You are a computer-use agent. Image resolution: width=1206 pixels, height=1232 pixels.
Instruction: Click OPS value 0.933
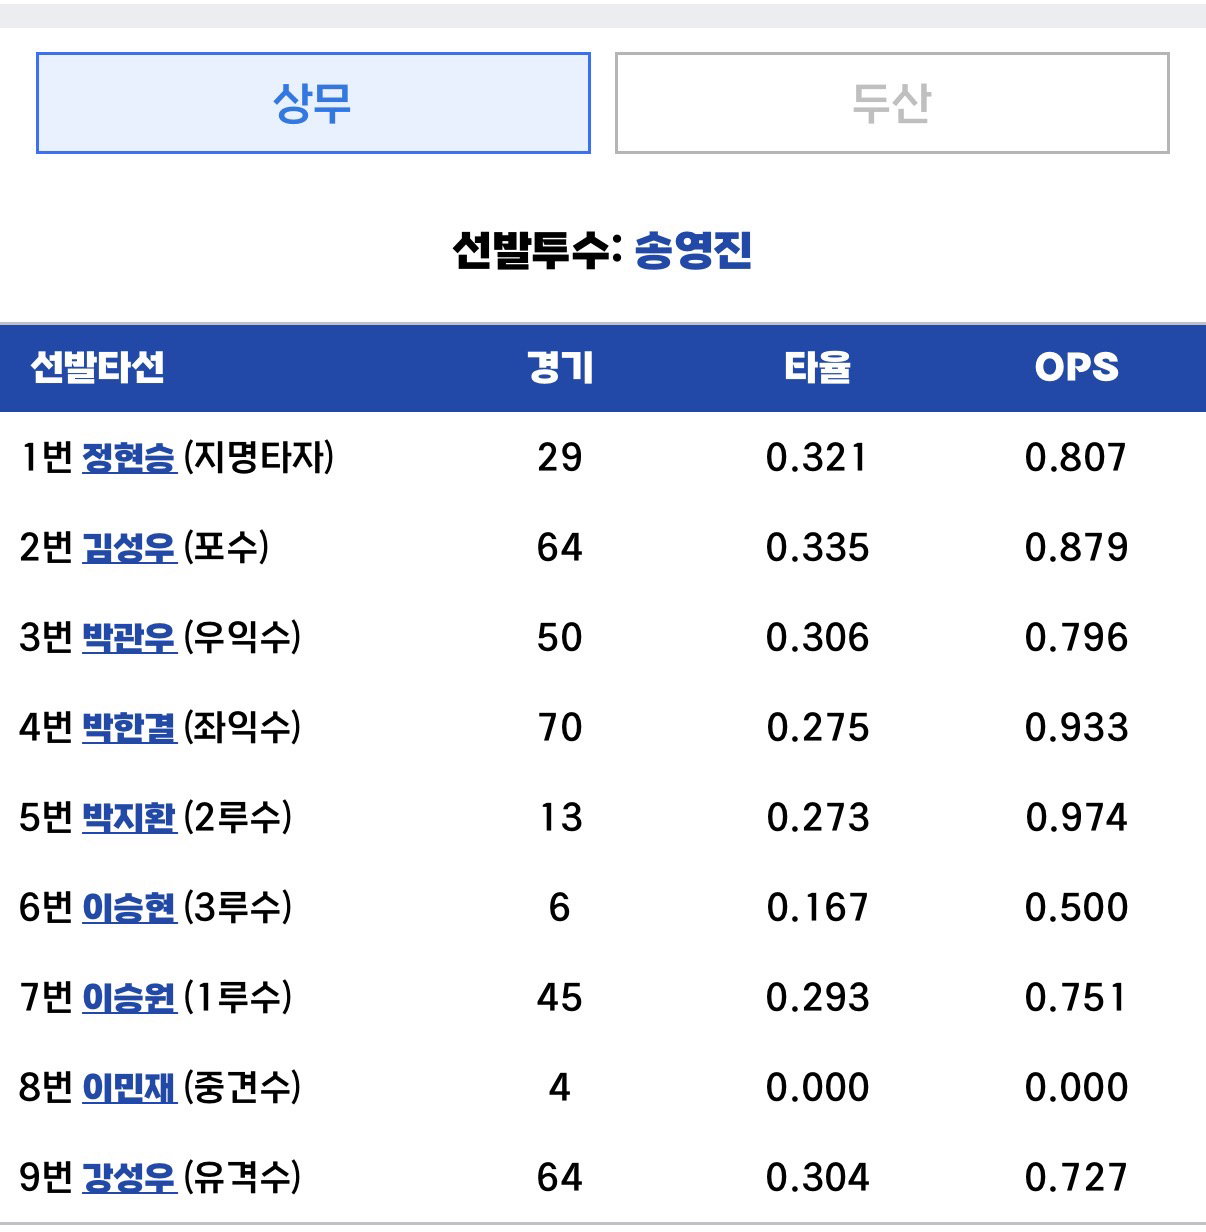click(x=1077, y=727)
